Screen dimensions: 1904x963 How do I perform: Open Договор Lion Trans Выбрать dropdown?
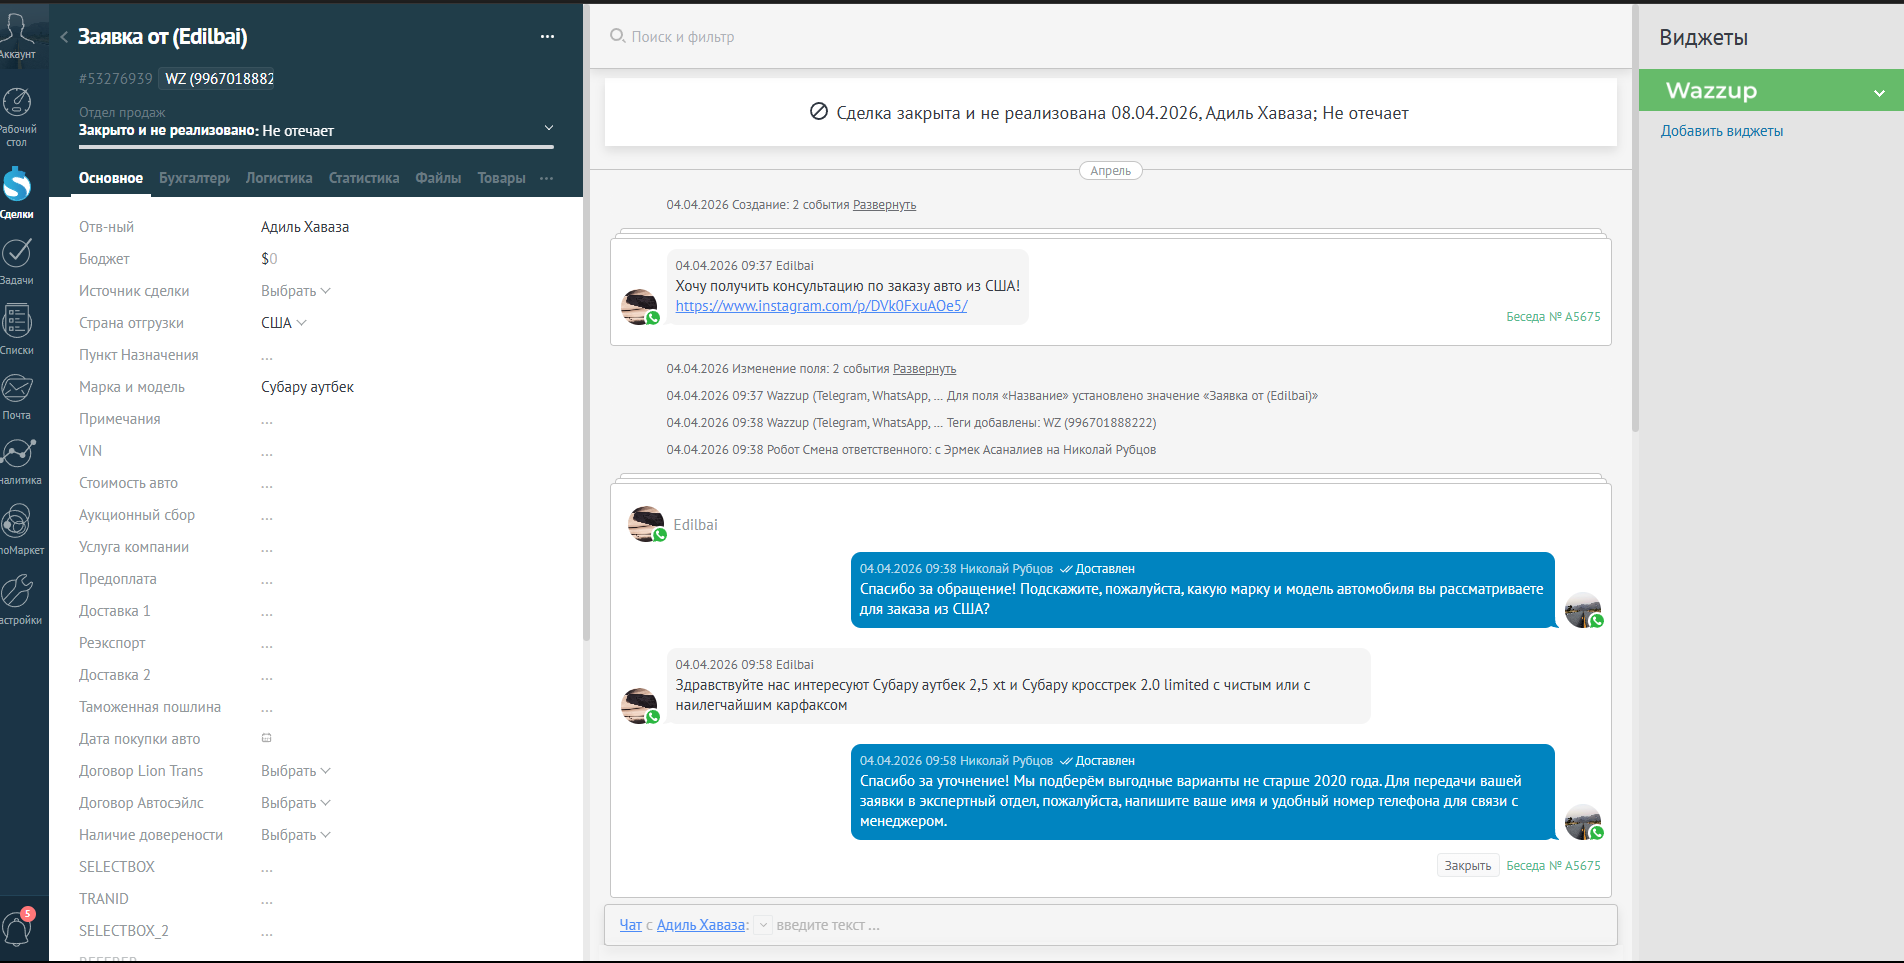point(295,771)
